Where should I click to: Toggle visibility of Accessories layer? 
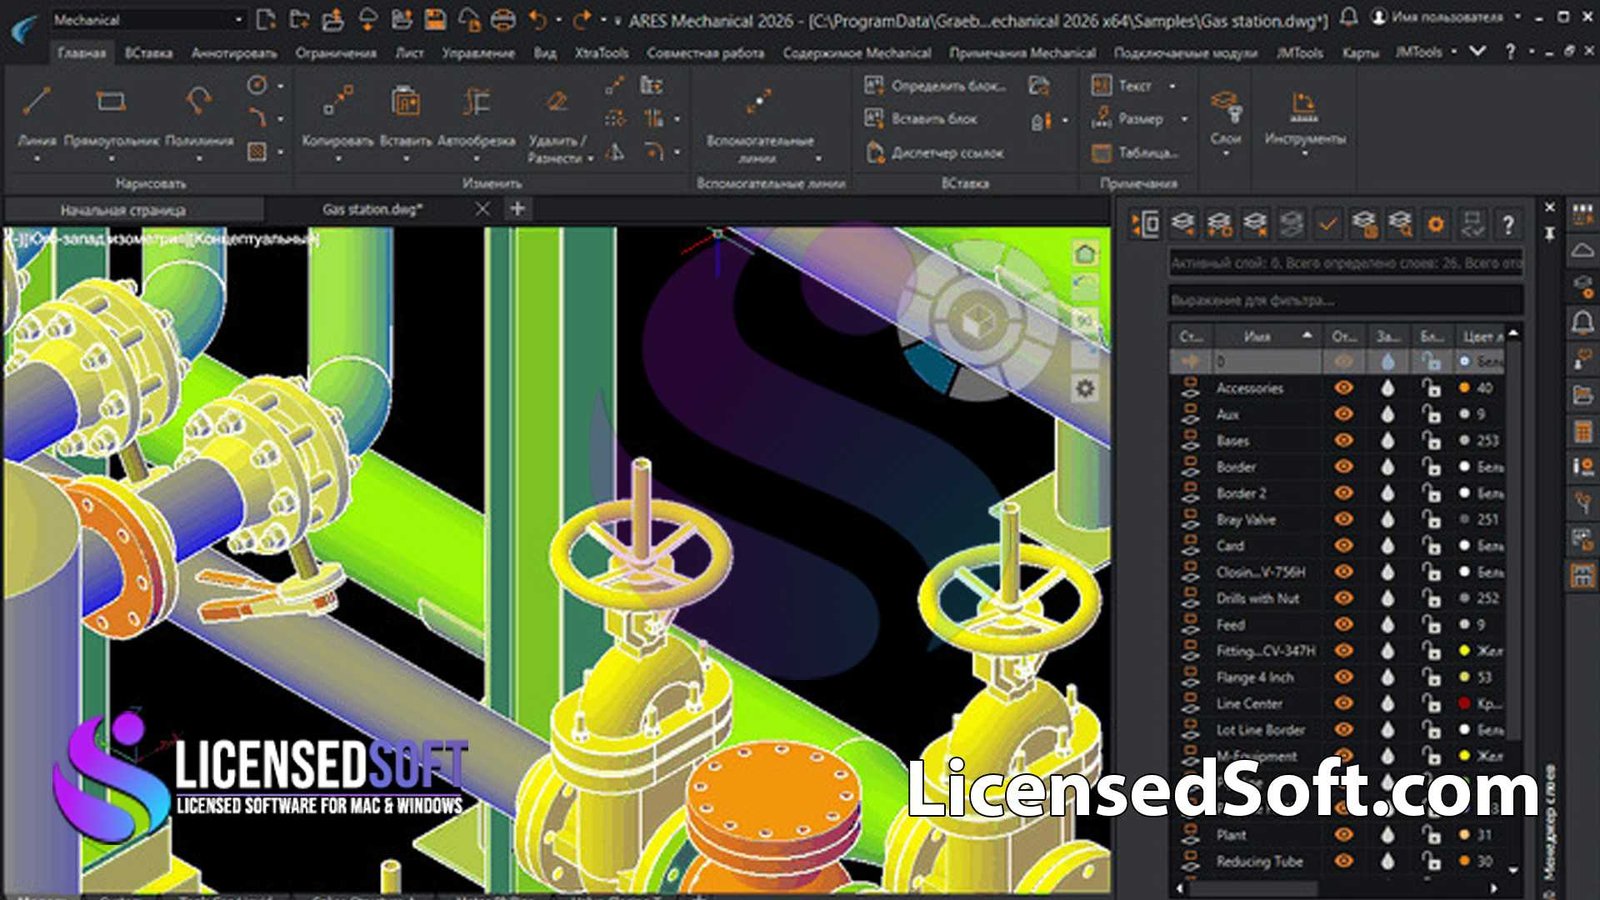1344,388
